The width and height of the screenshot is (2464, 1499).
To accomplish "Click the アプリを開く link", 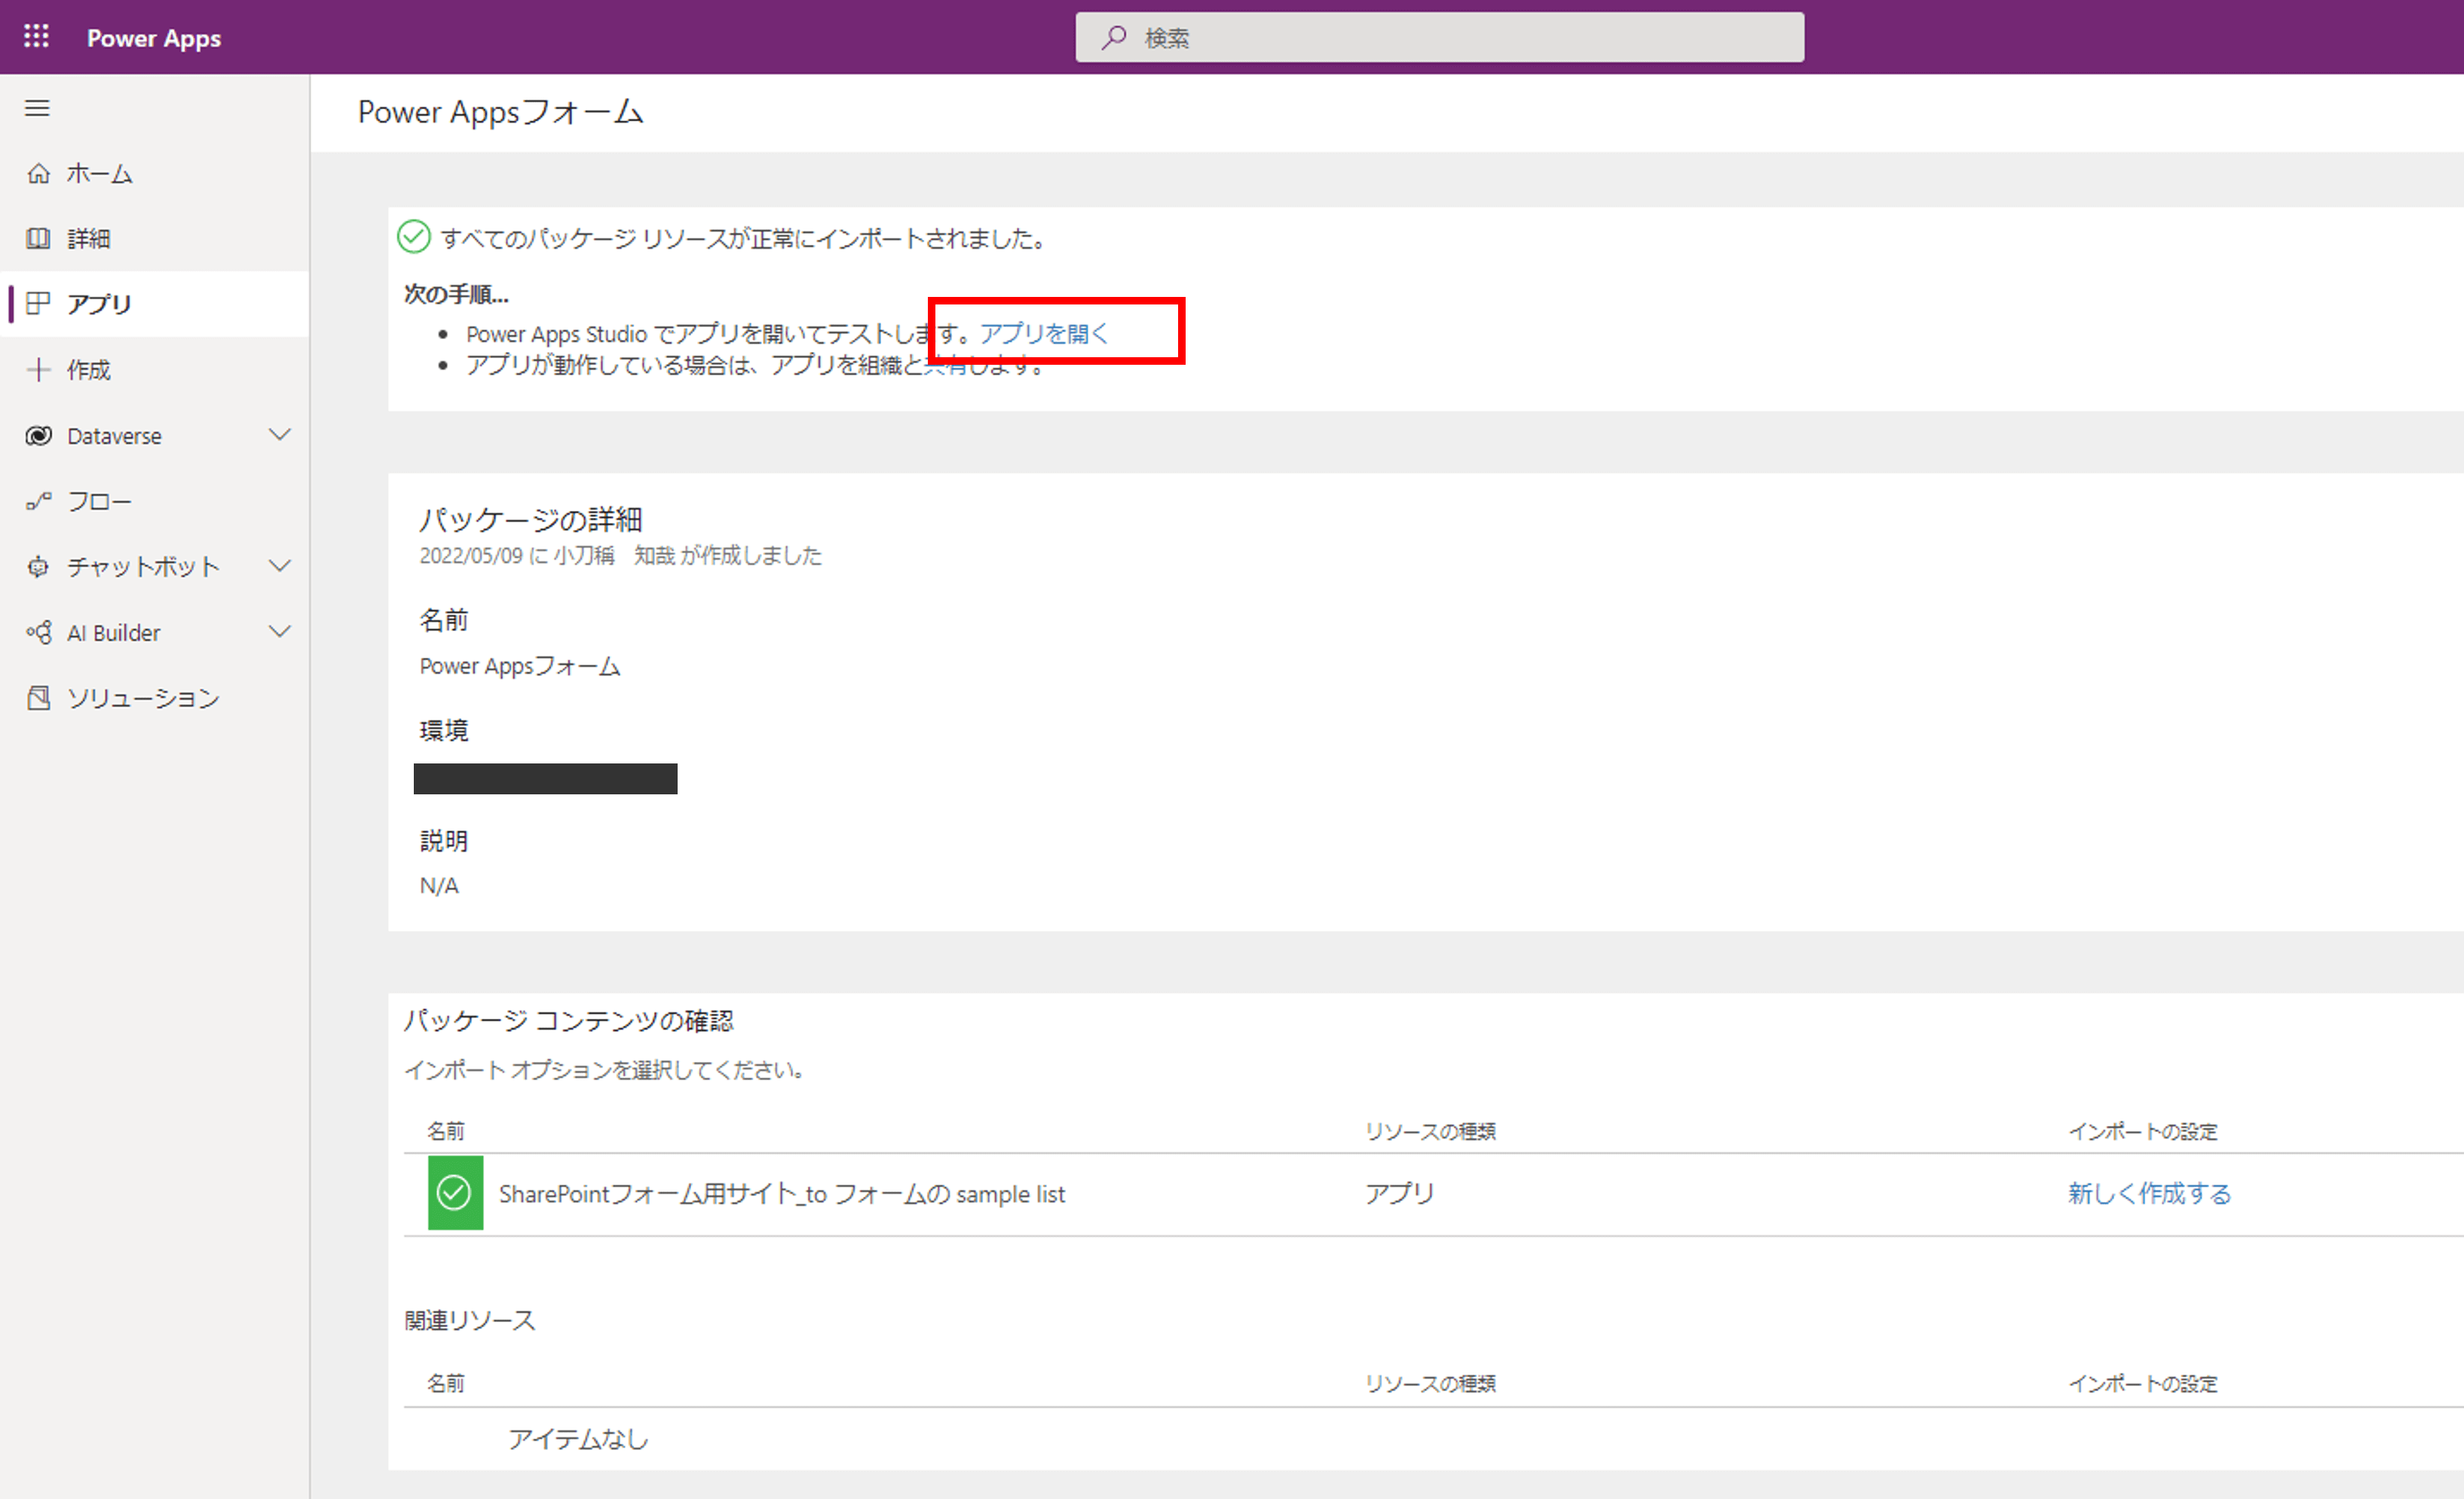I will (1044, 333).
